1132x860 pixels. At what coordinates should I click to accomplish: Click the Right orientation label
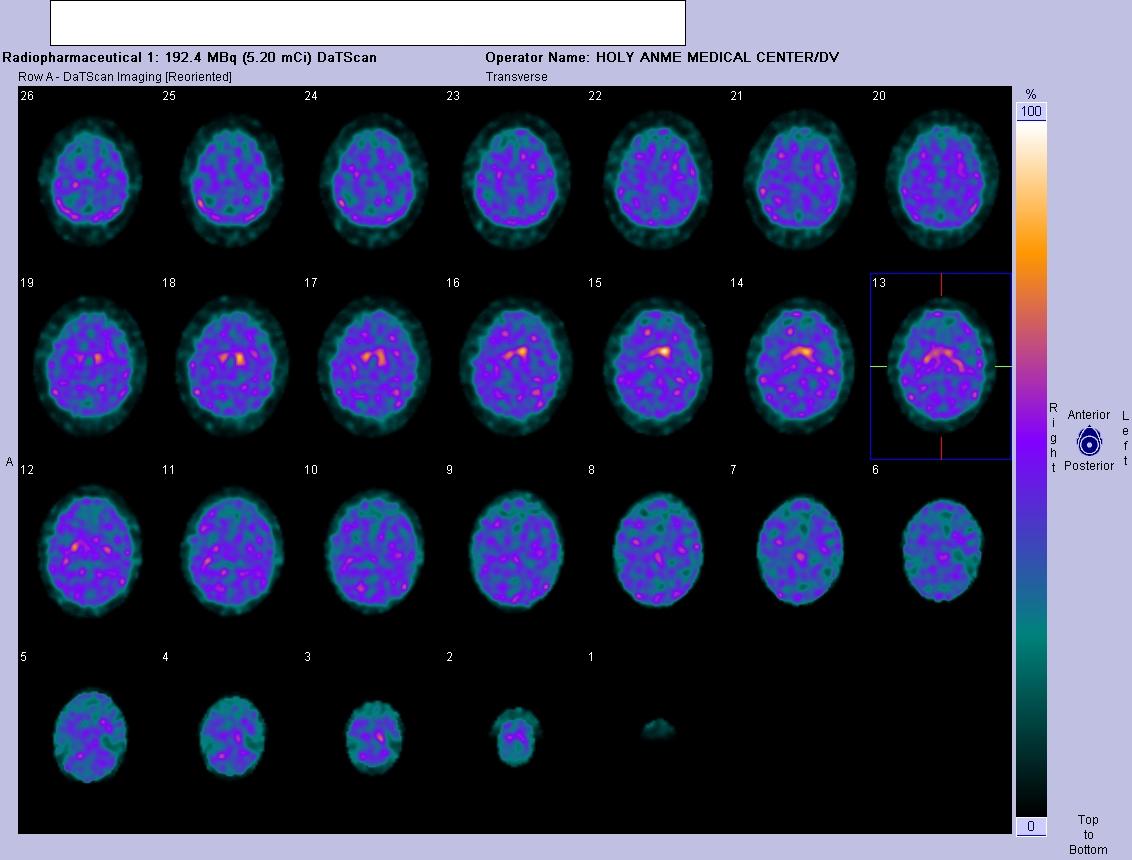click(x=1052, y=437)
